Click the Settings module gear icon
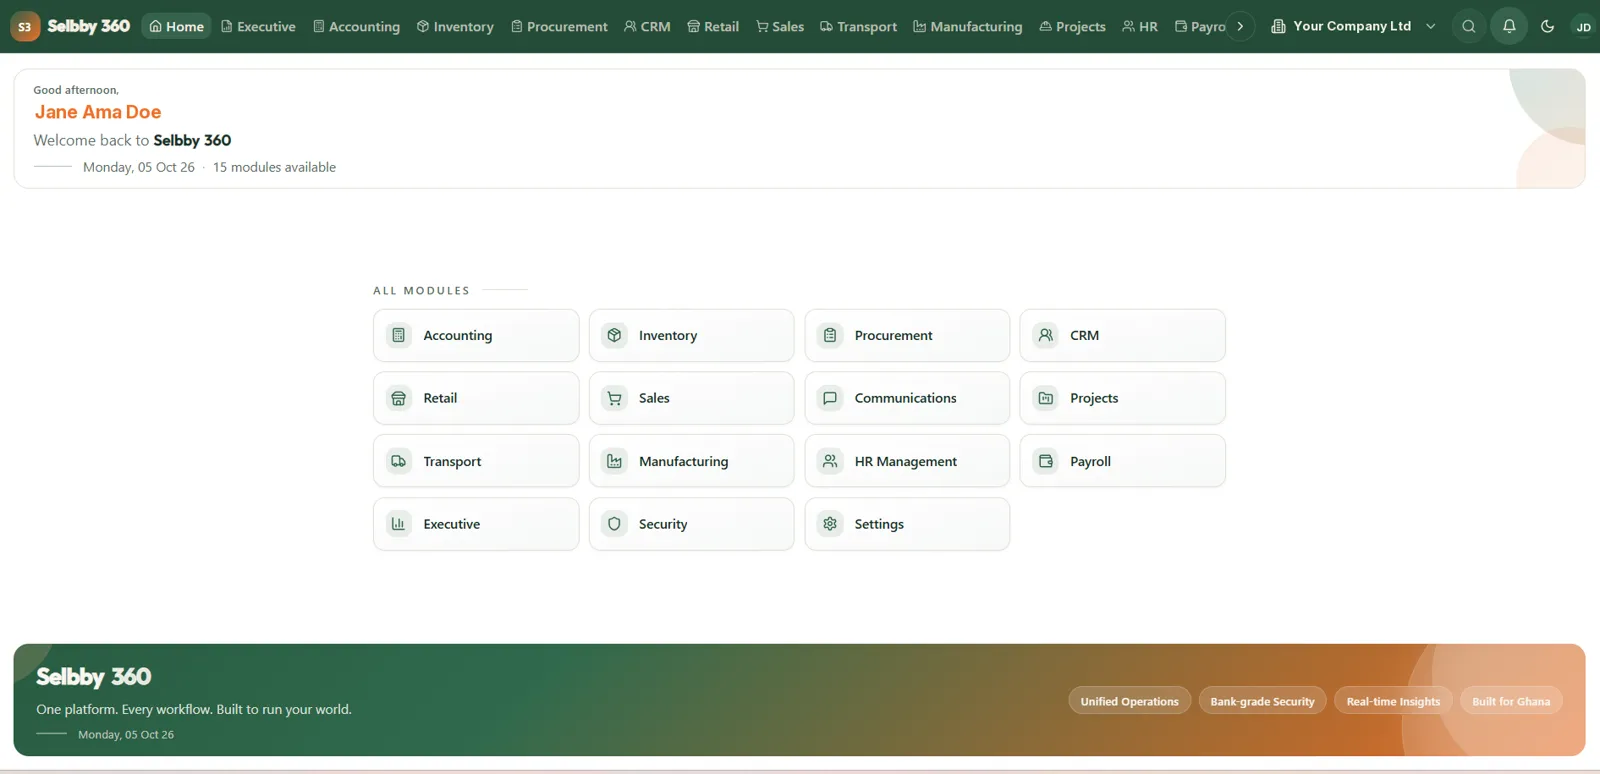This screenshot has height=774, width=1600. 830,524
